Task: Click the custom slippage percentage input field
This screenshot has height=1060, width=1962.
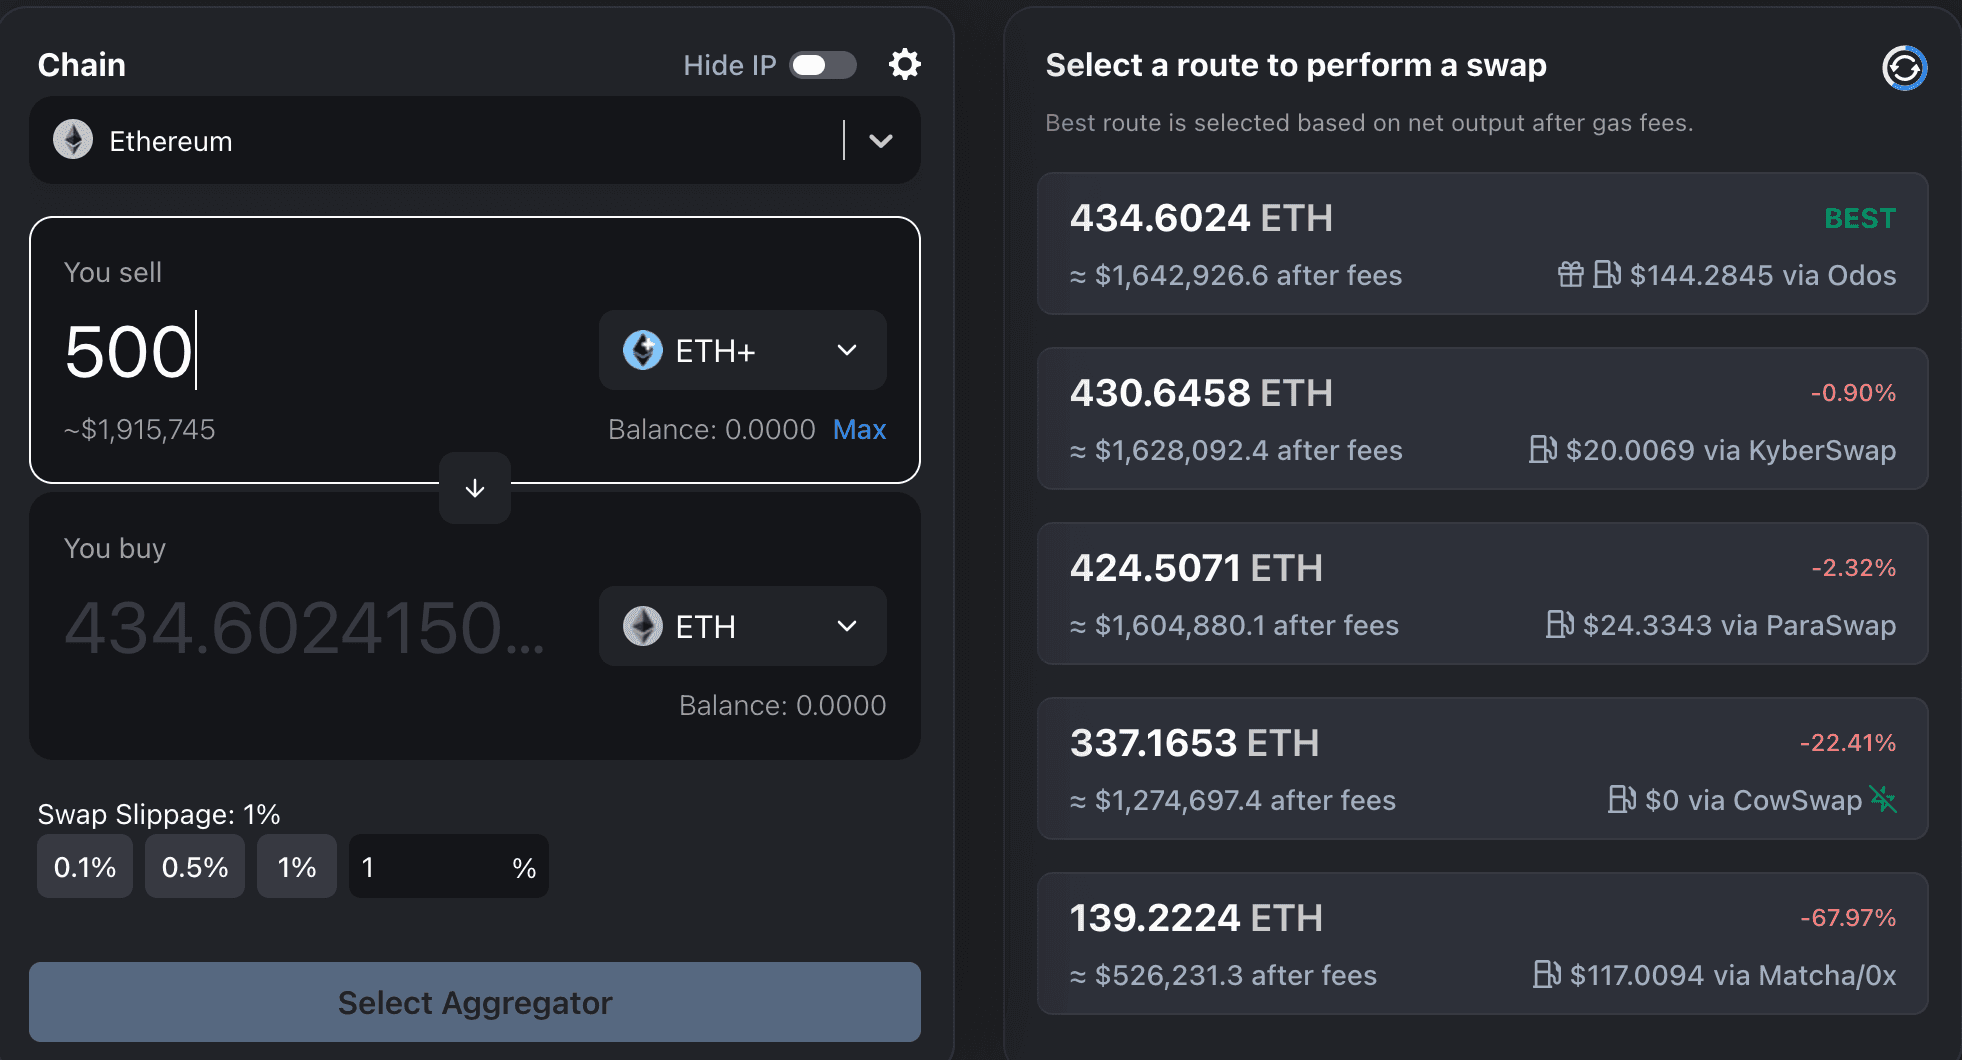Action: [x=430, y=867]
